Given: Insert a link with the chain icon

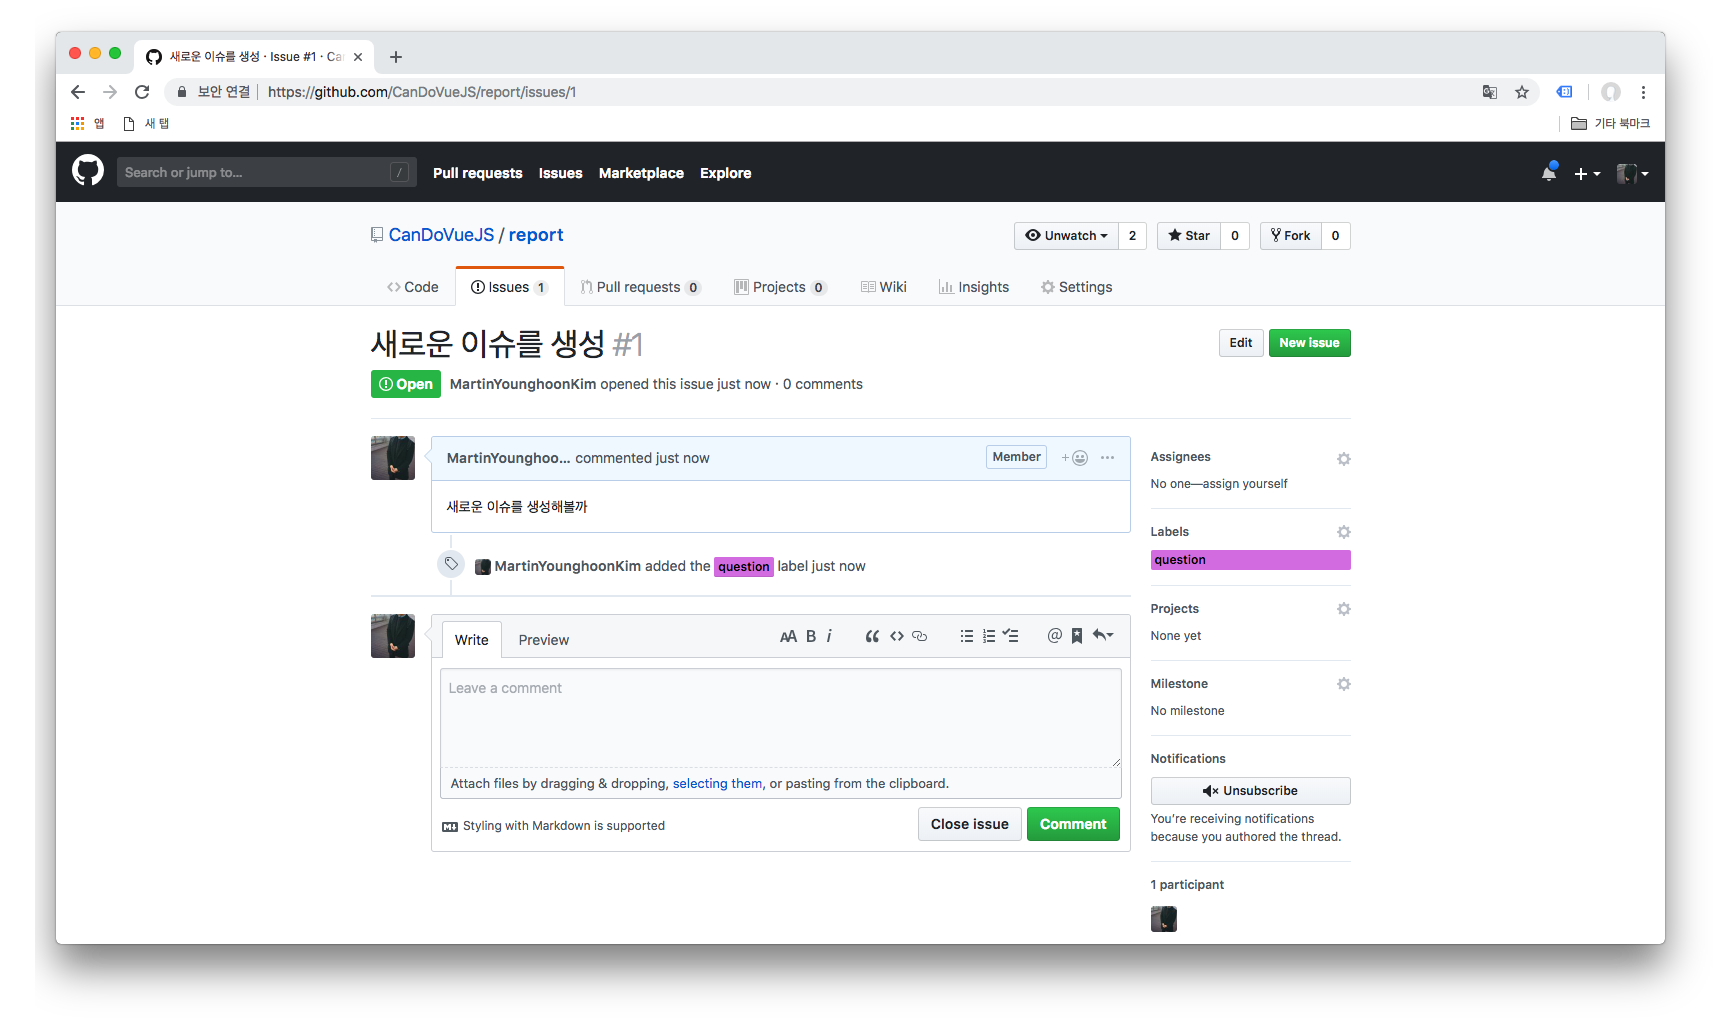Looking at the screenshot, I should point(920,636).
